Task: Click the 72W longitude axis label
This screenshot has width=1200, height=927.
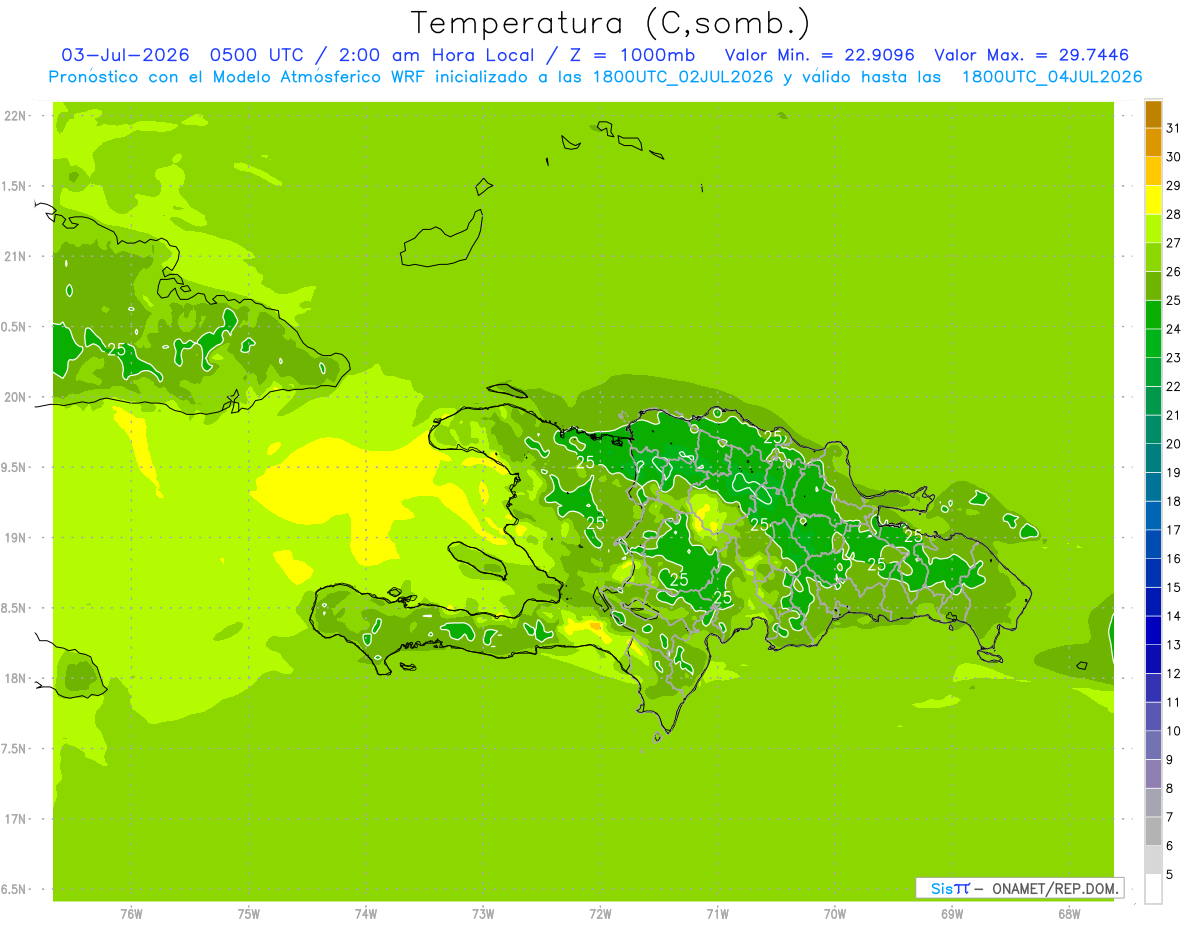Action: click(600, 913)
